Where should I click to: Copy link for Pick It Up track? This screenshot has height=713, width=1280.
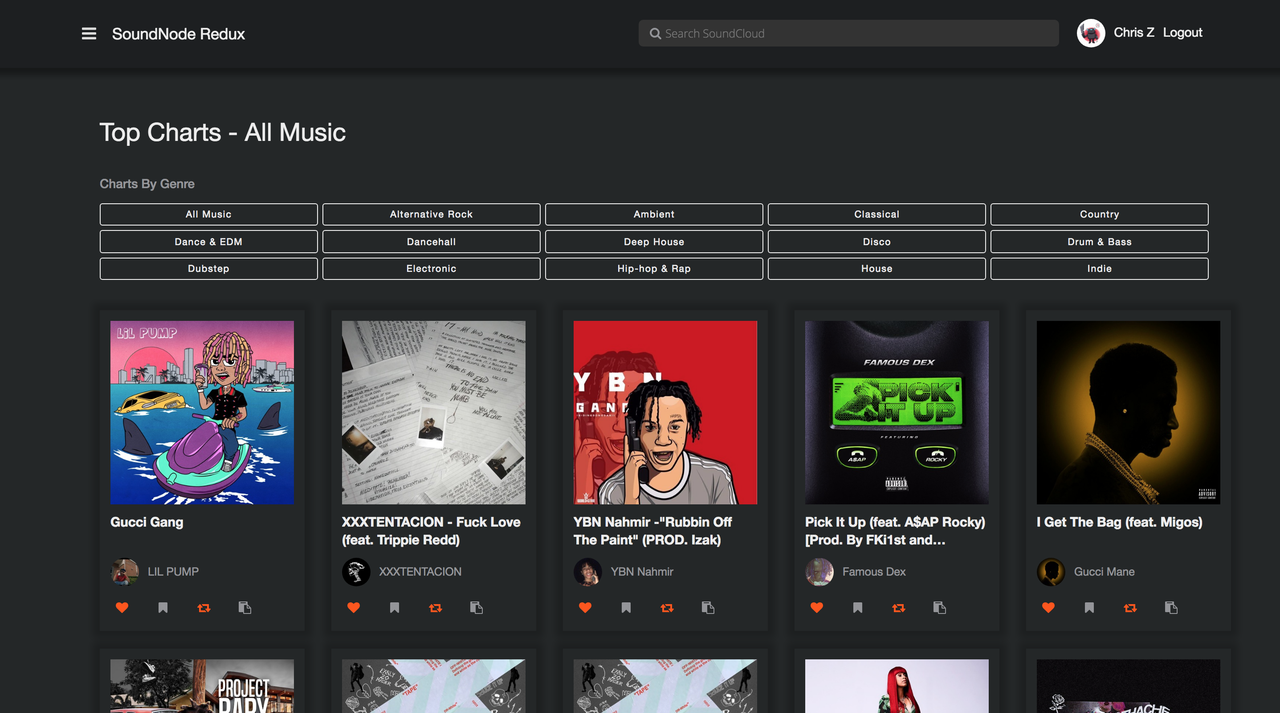click(x=939, y=607)
